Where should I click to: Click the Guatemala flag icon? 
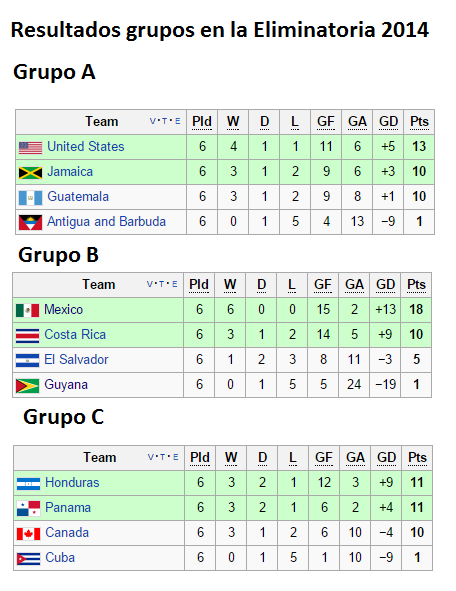(x=31, y=198)
